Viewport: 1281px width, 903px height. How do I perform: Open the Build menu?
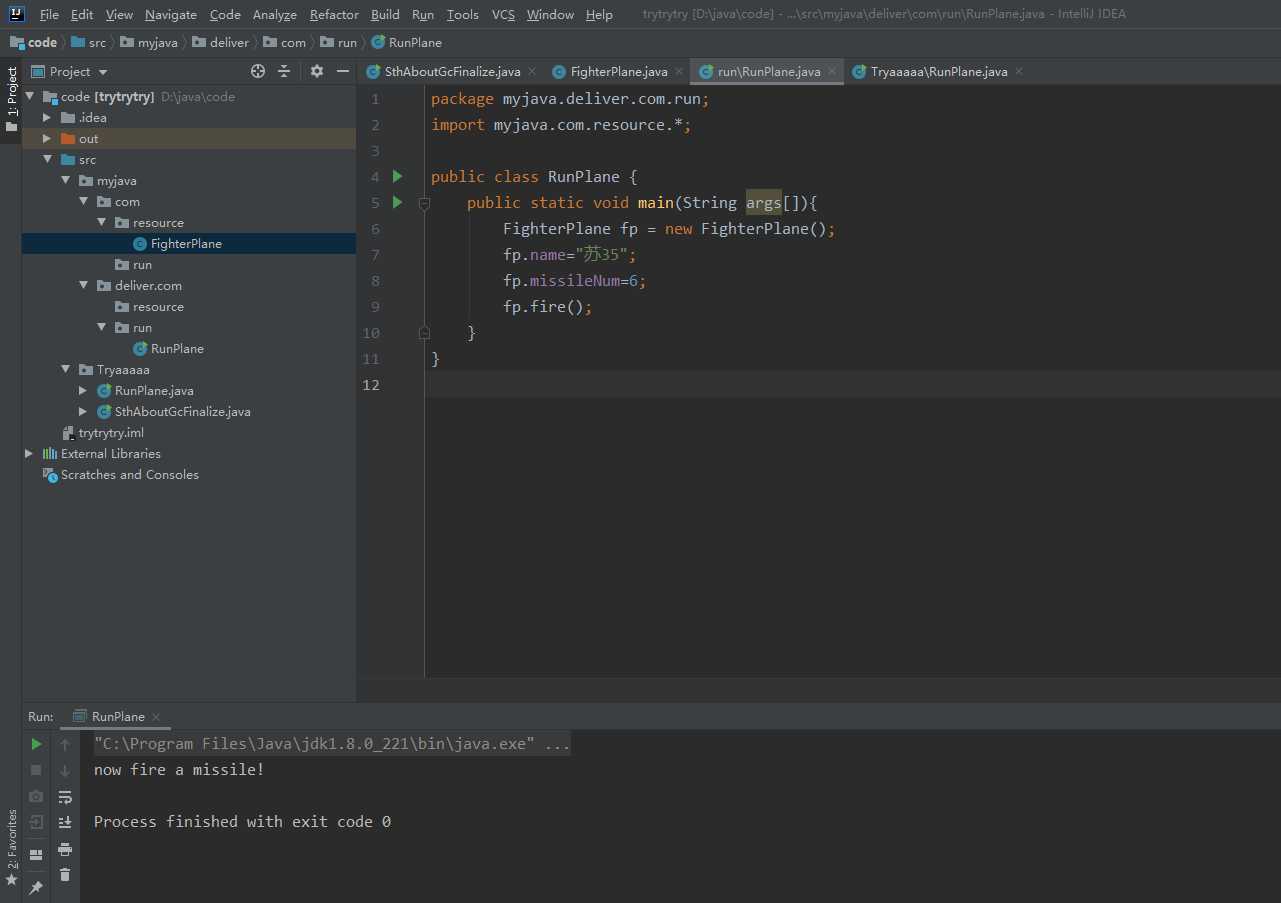point(385,15)
